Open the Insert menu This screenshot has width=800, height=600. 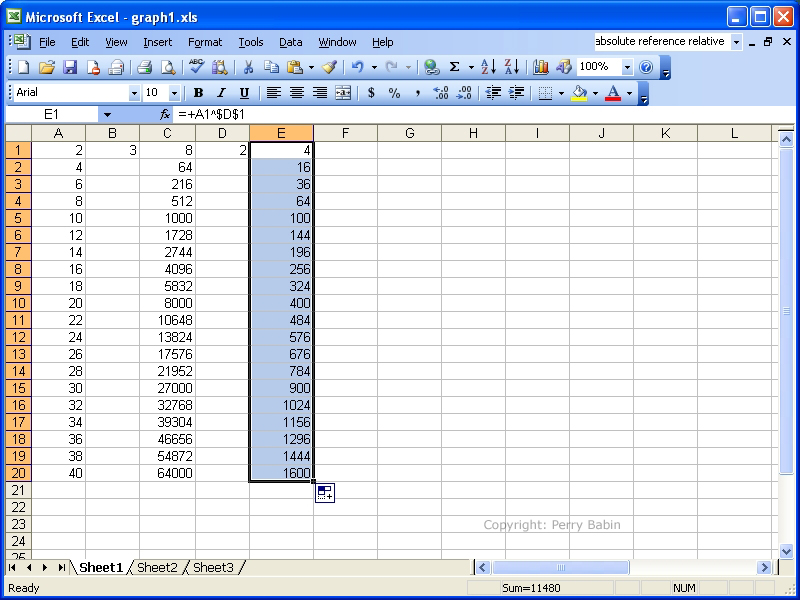pos(157,42)
